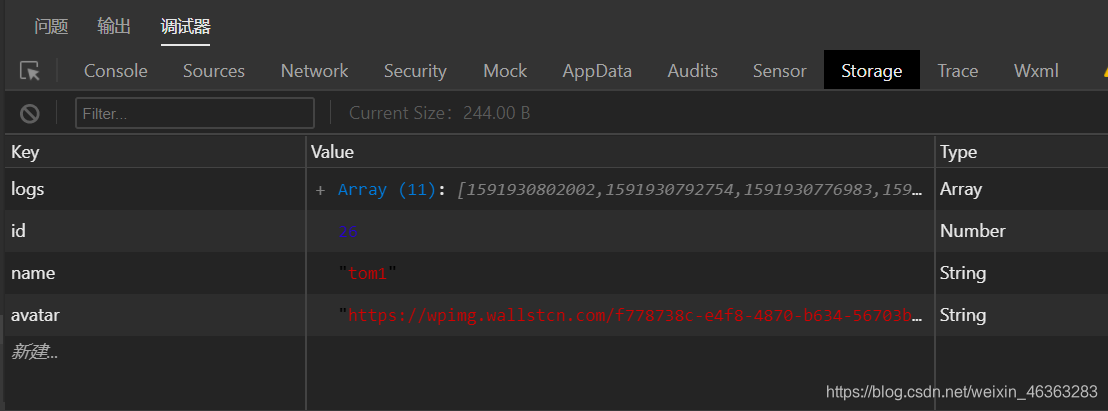This screenshot has height=411, width=1108.
Task: Select the Sensor tab
Action: 779,71
